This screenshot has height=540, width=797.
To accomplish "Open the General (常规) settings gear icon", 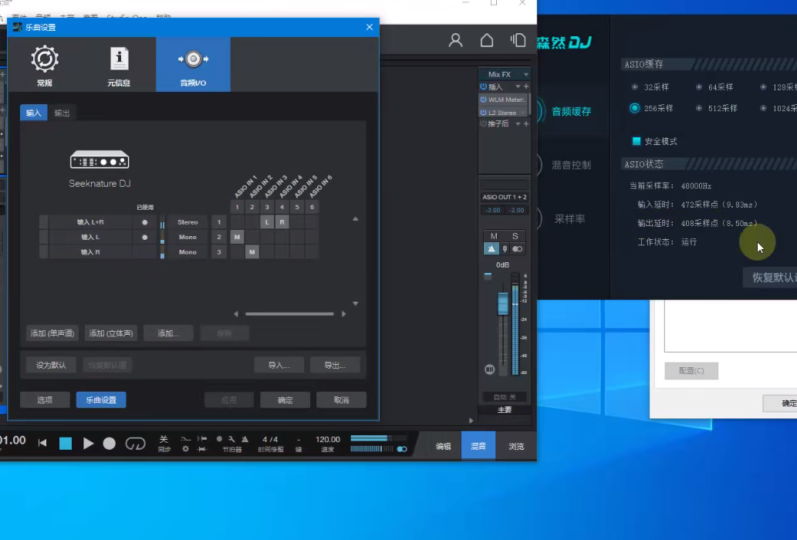I will tap(45, 61).
